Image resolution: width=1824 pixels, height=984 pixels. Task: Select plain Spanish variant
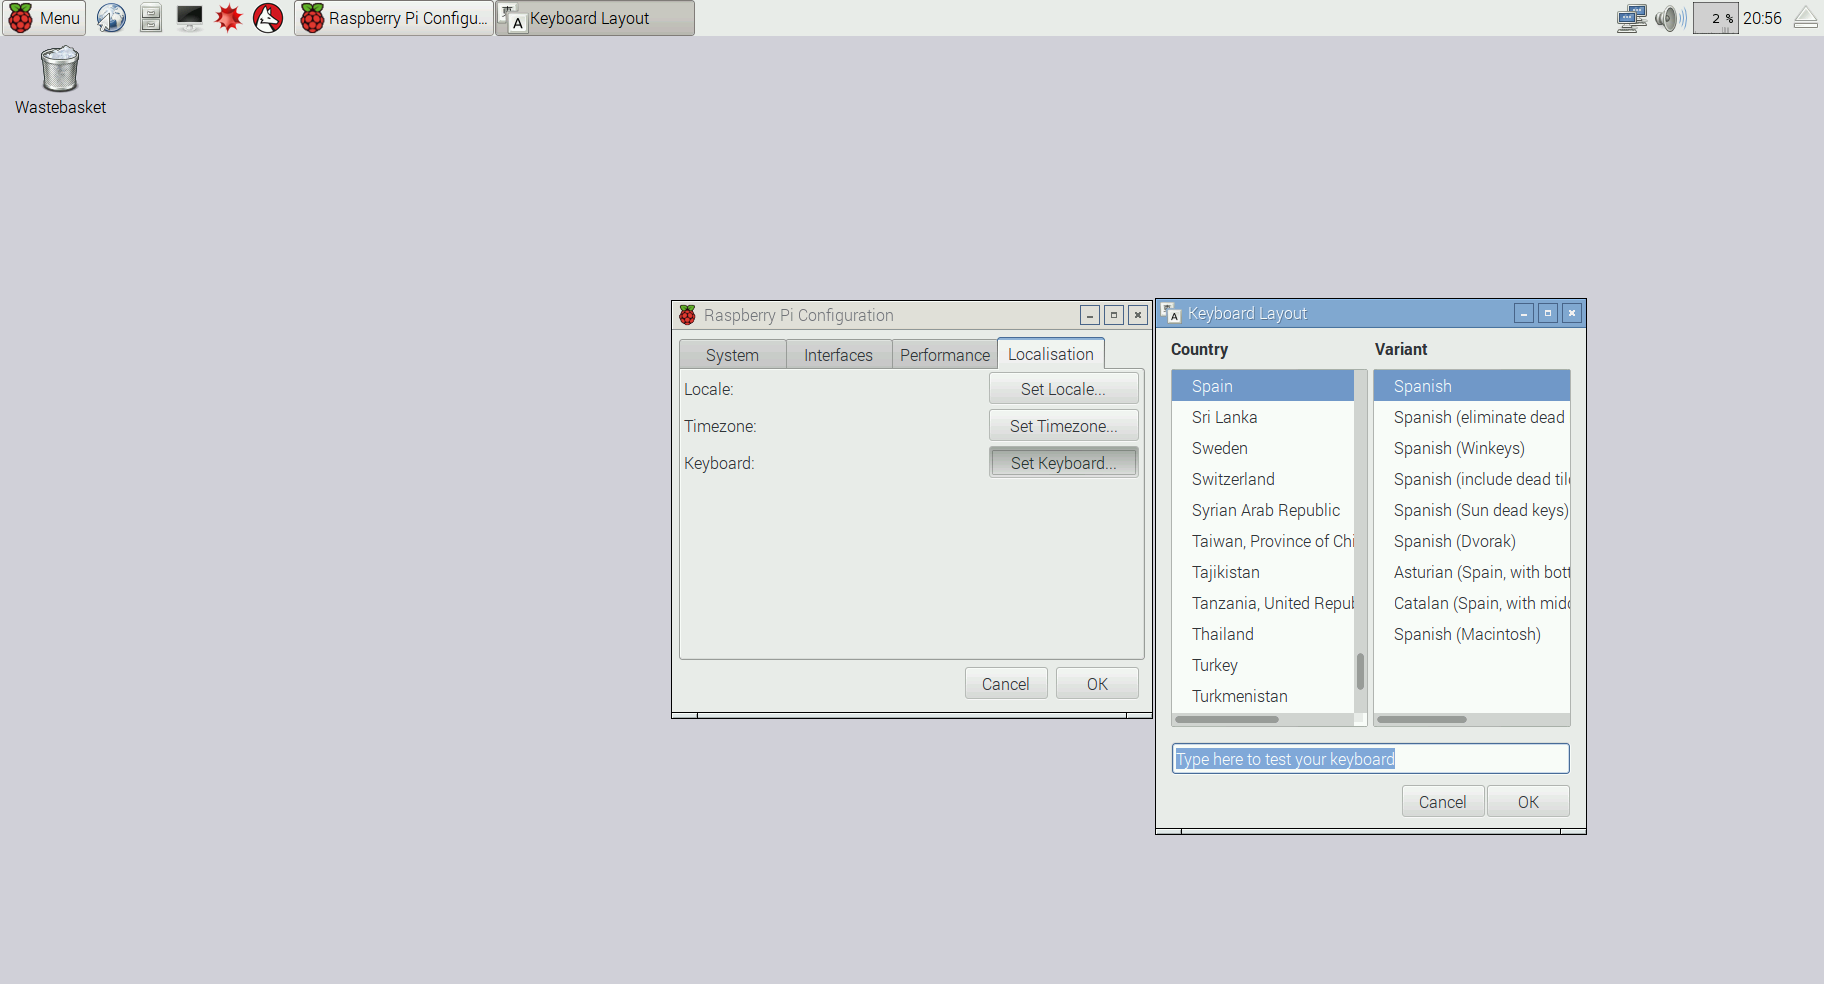tap(1472, 386)
